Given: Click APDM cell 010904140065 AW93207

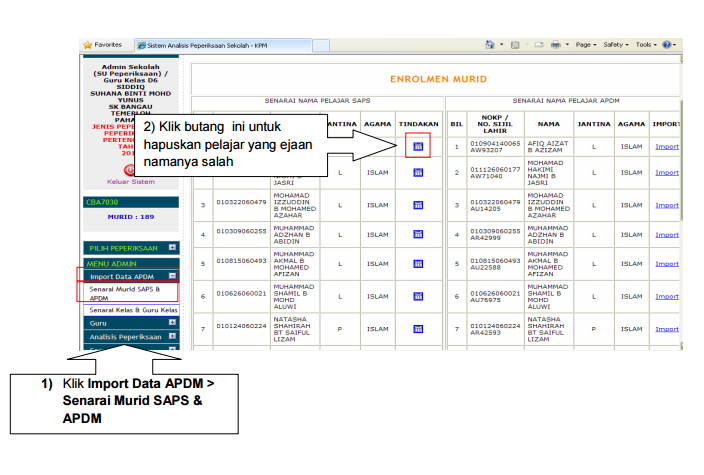Looking at the screenshot, I should tap(495, 147).
